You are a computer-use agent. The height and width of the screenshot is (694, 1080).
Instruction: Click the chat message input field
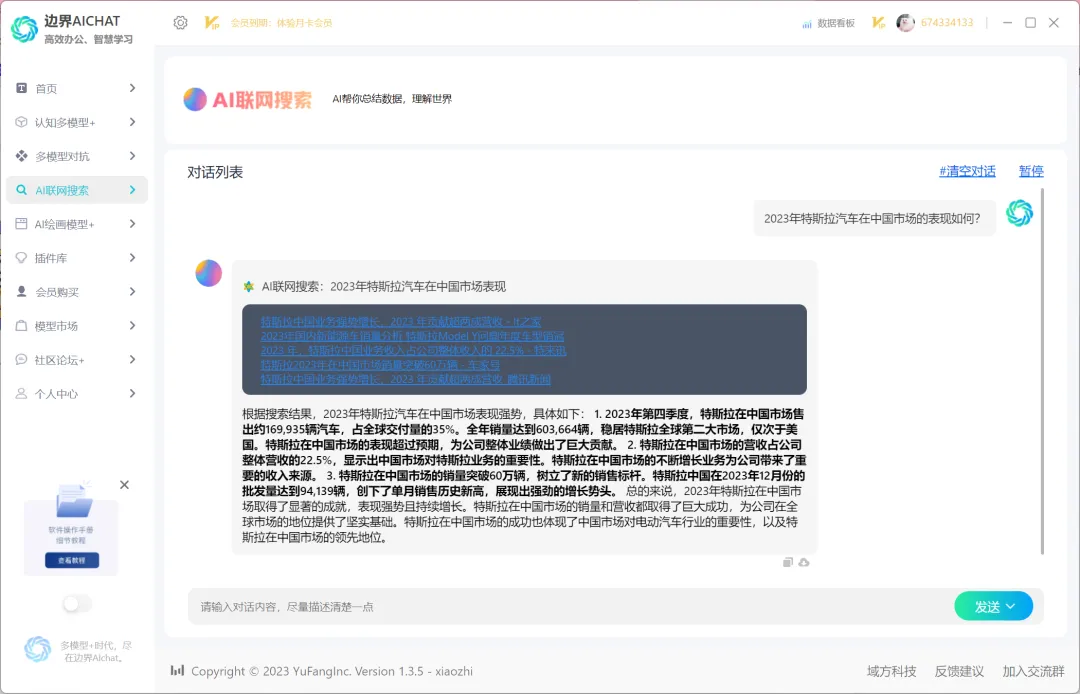(500, 606)
